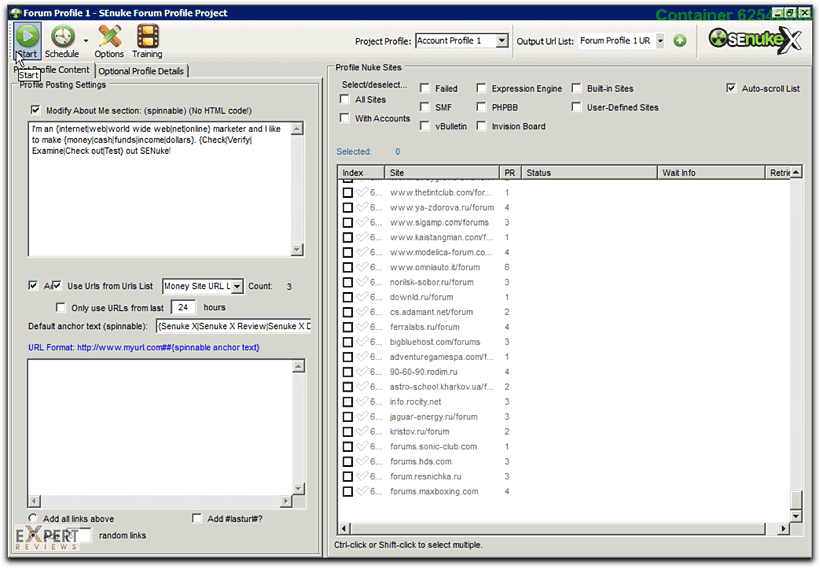Check the Invision Board checkbox
Image resolution: width=820 pixels, height=568 pixels.
[481, 126]
